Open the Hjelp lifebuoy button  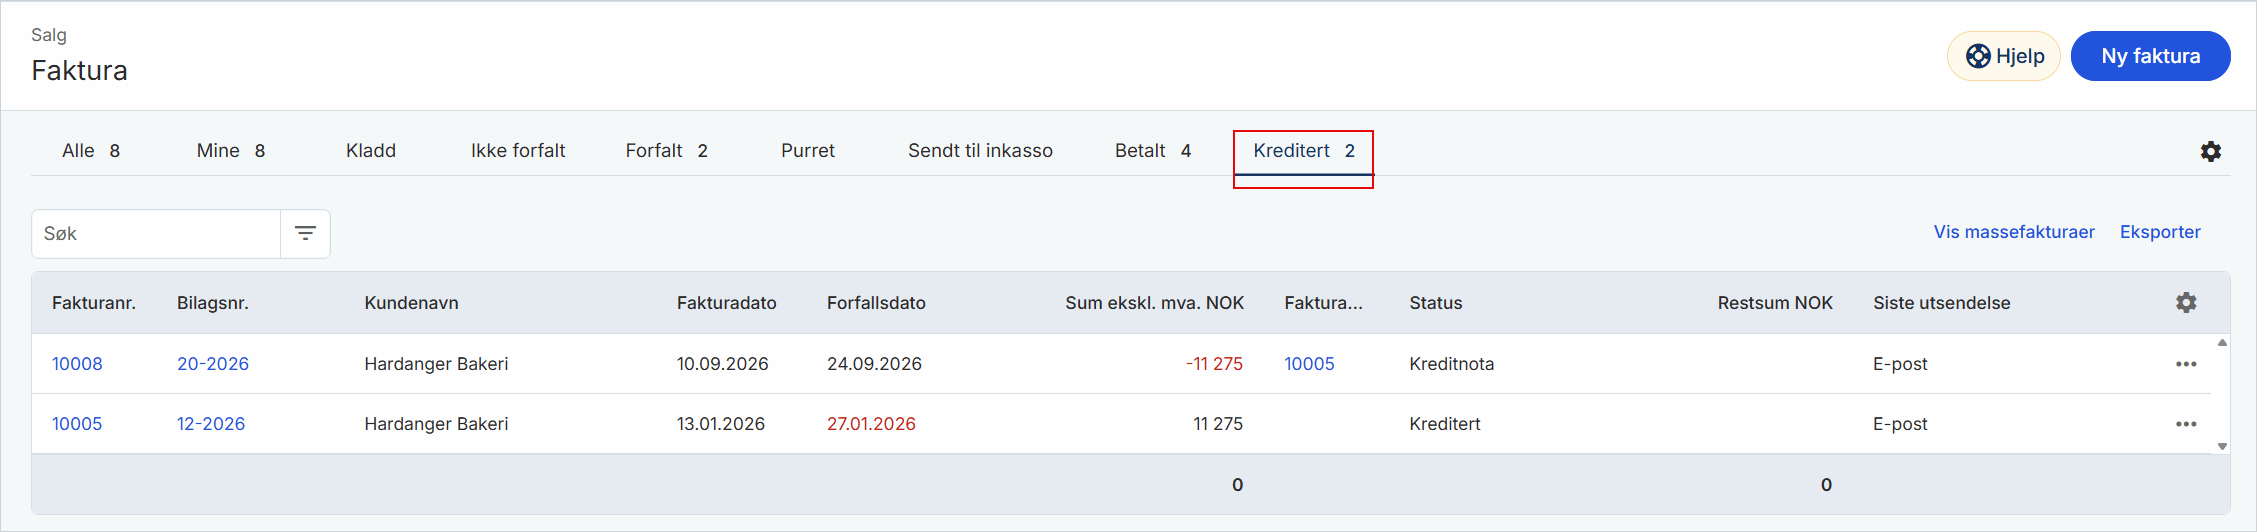tap(2003, 56)
